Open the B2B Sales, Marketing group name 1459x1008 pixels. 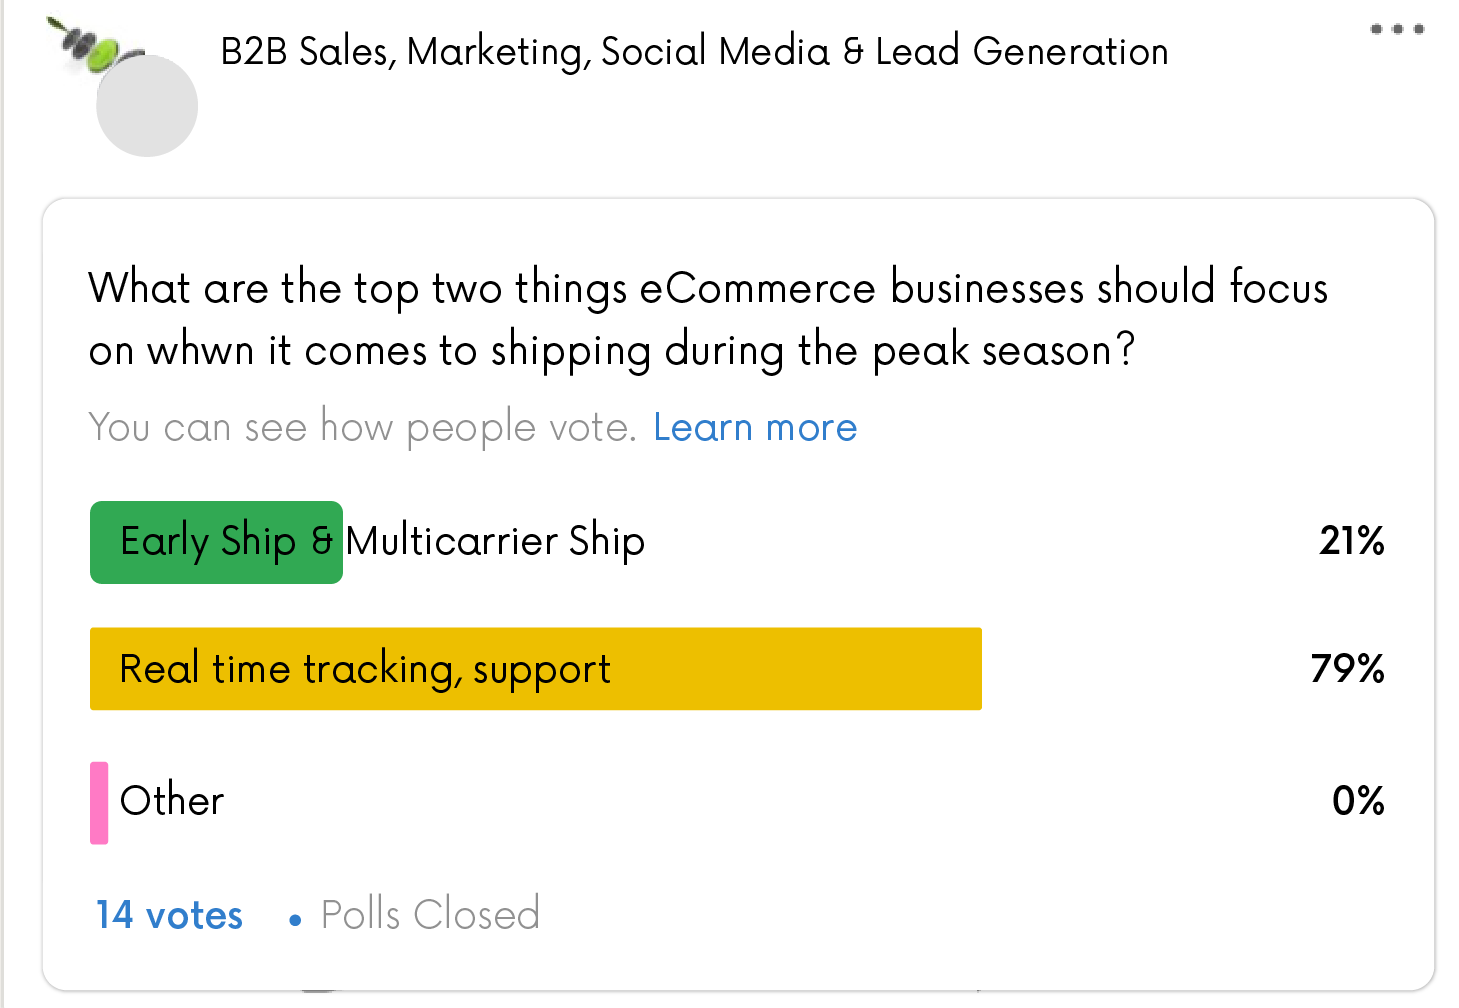point(694,51)
